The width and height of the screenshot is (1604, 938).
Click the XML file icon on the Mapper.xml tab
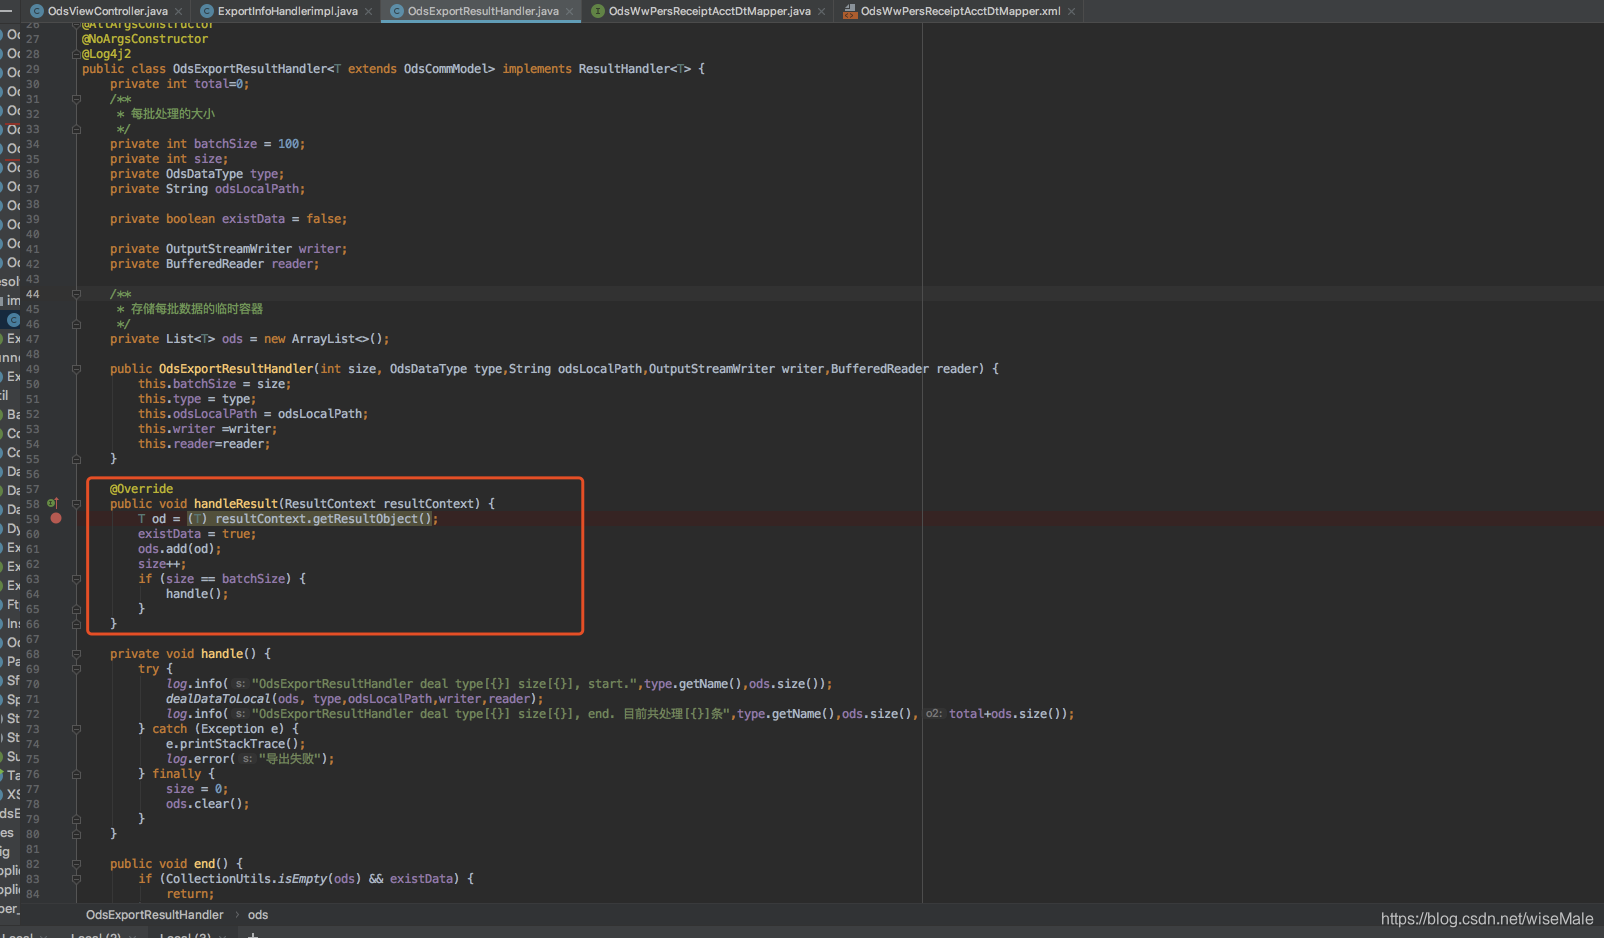click(850, 11)
